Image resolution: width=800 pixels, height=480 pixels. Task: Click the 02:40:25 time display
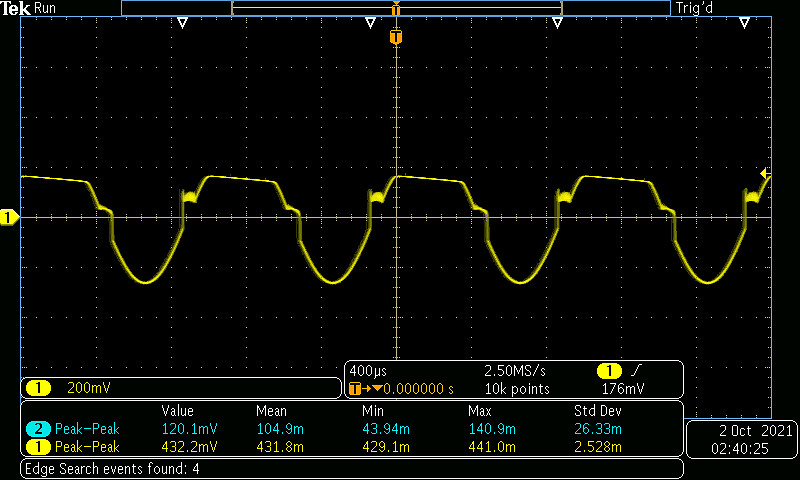tap(740, 449)
